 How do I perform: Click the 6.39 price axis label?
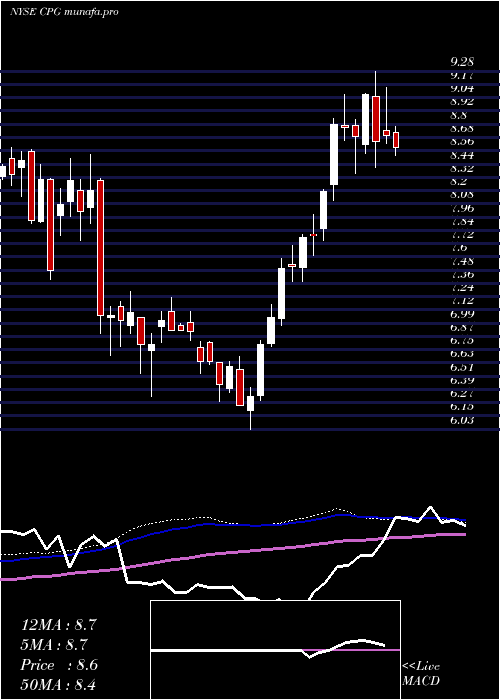pyautogui.click(x=462, y=380)
